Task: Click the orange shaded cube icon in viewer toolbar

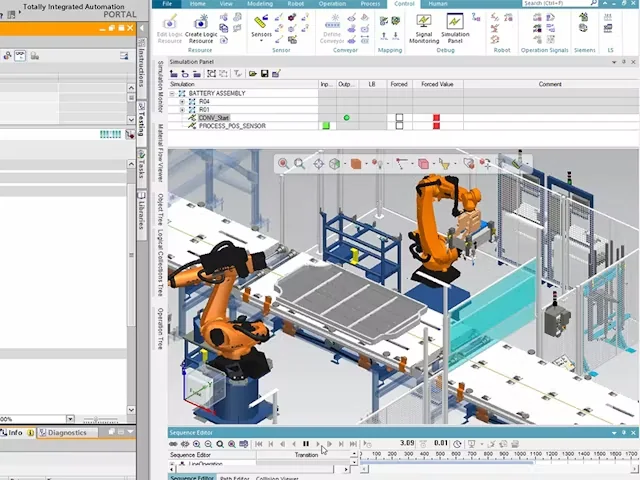Action: tap(356, 164)
